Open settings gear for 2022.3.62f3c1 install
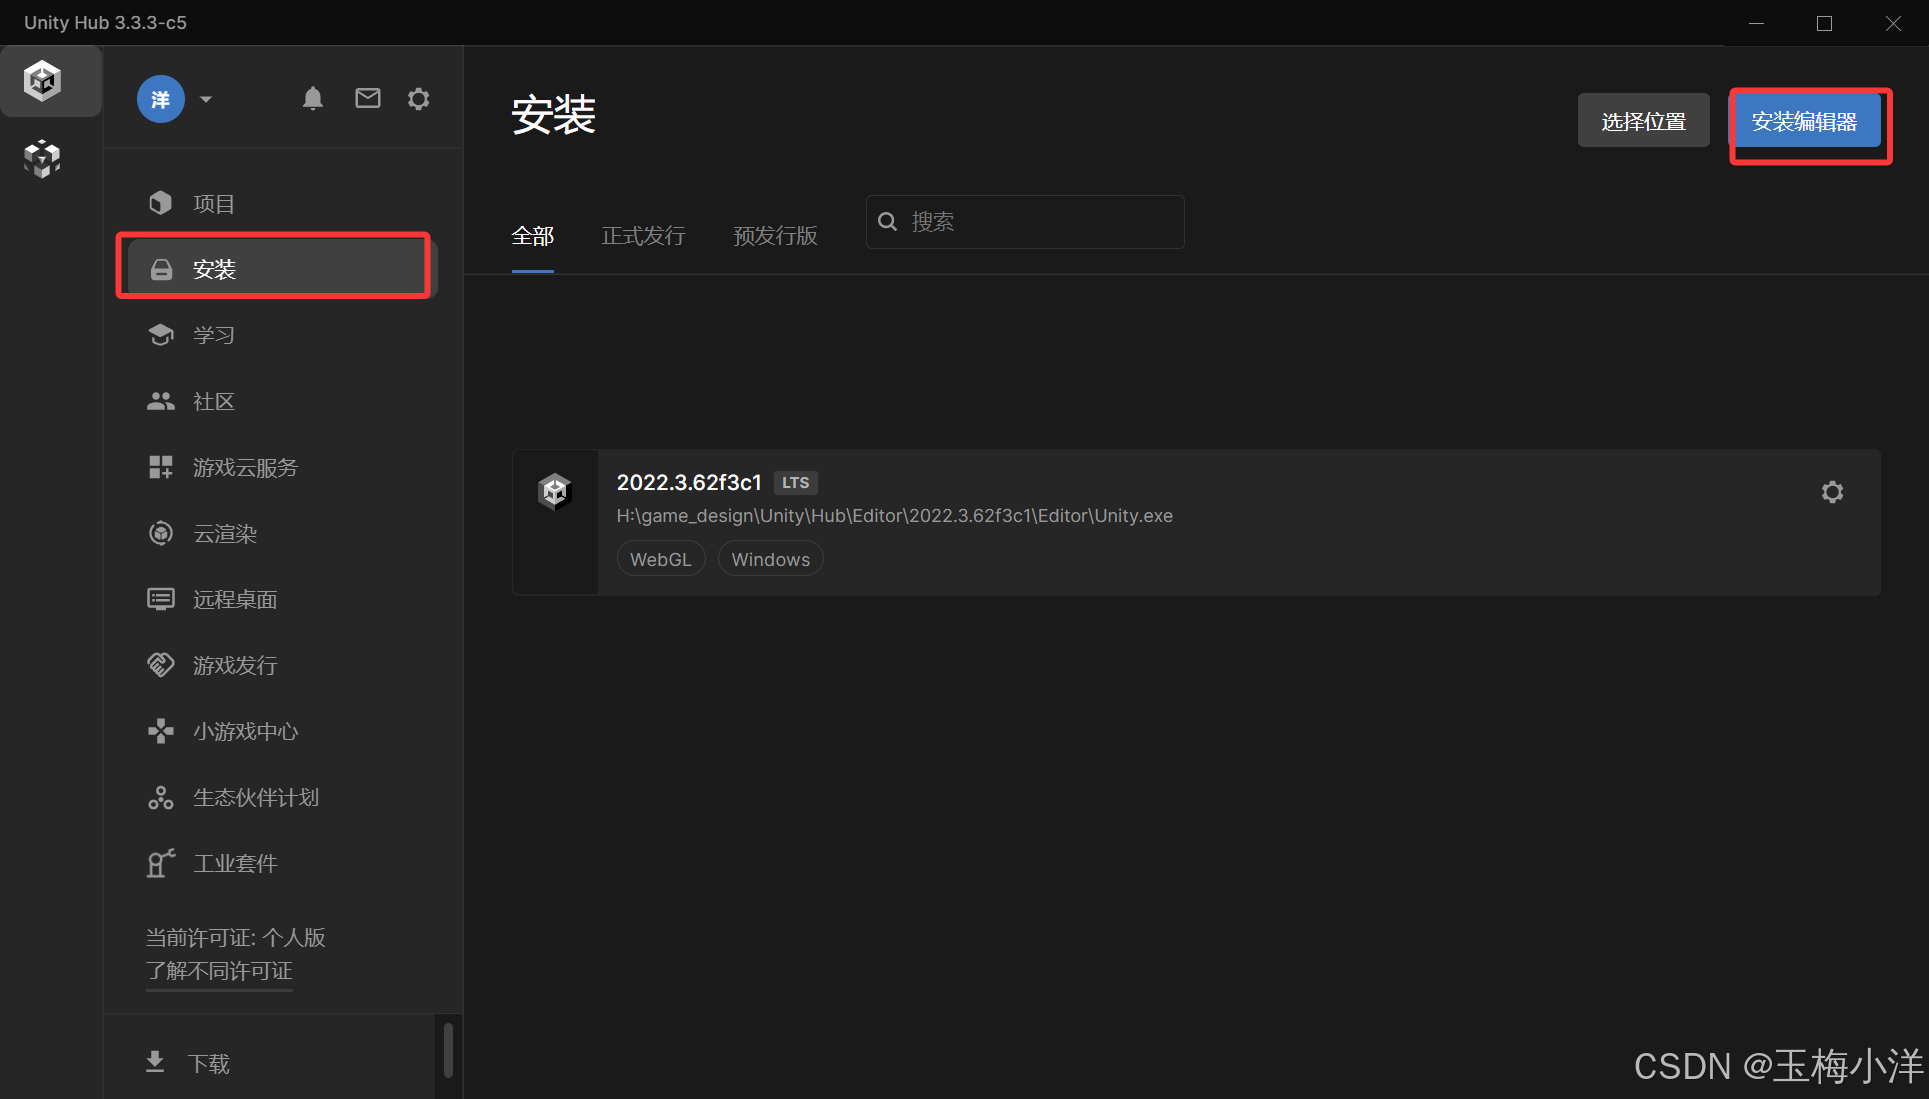Screen dimensions: 1929x1099 pos(1831,492)
